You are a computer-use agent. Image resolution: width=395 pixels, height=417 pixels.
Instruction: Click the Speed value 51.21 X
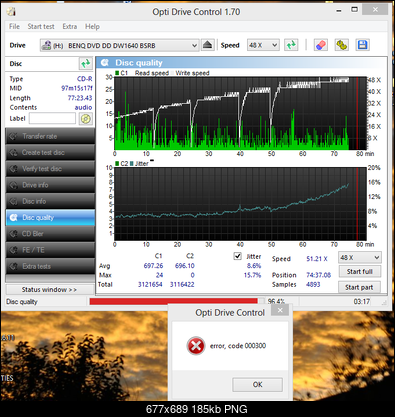tap(317, 259)
